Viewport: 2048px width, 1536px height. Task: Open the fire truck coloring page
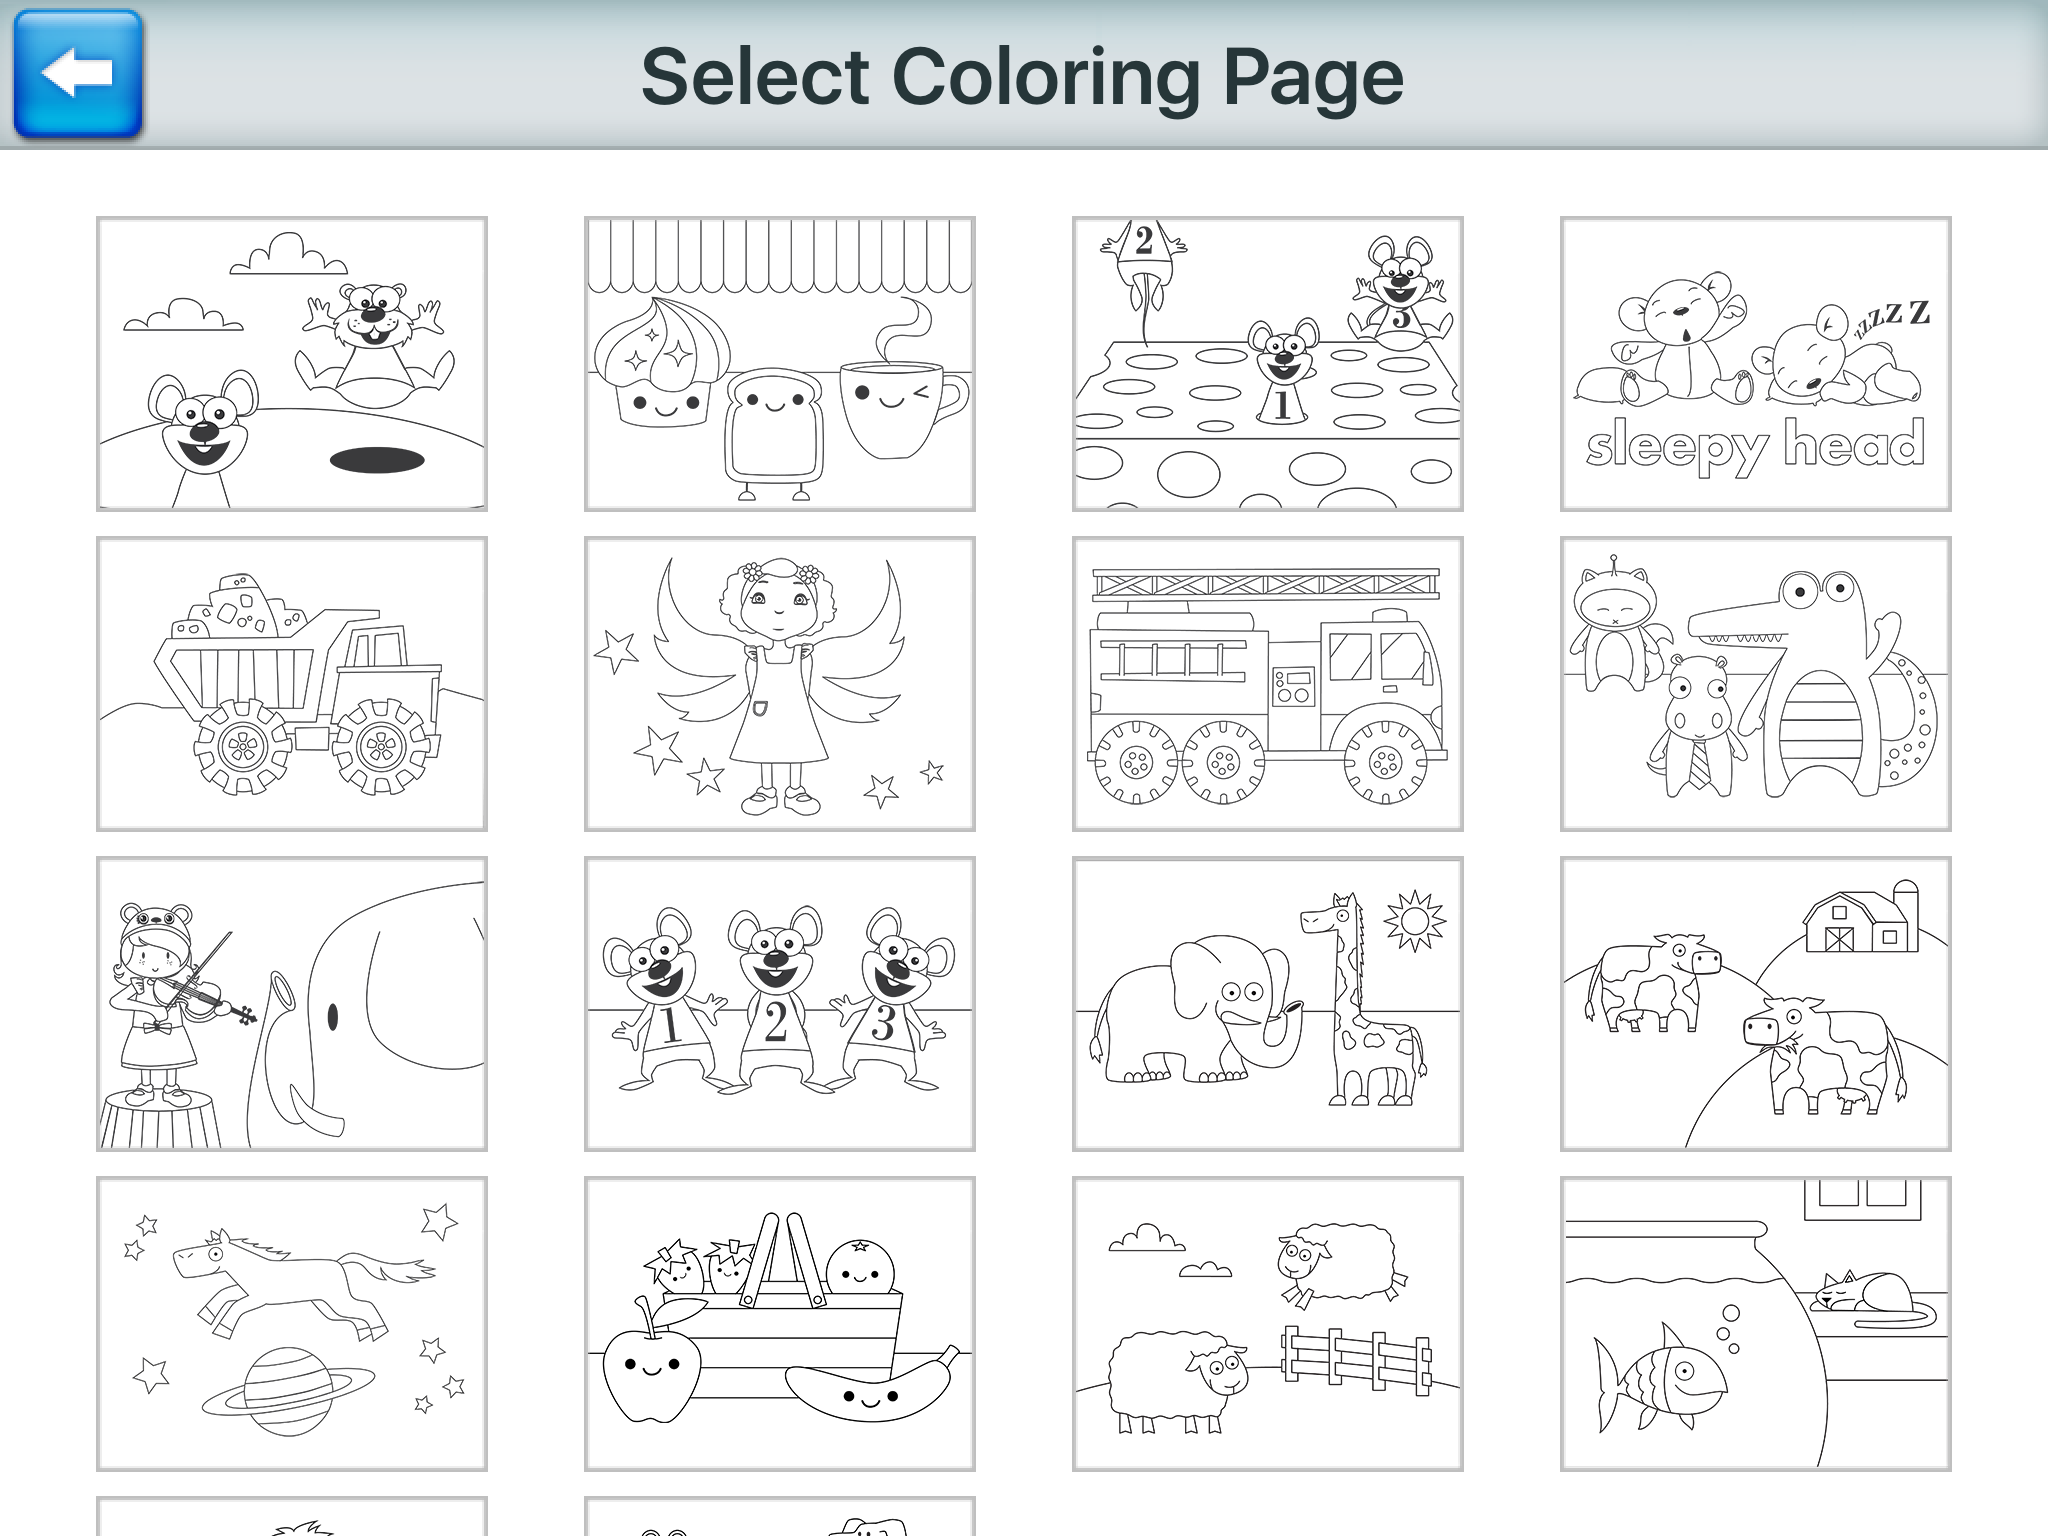[x=1268, y=684]
